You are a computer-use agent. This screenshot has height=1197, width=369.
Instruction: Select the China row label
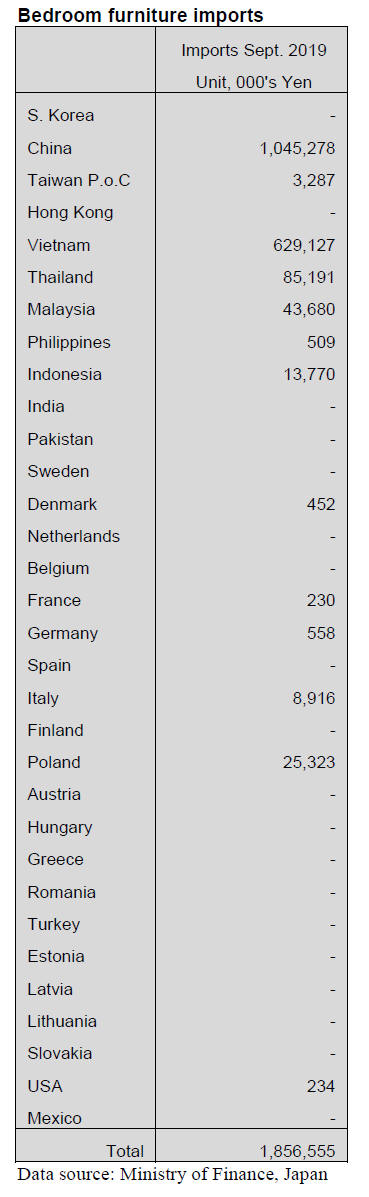coord(50,148)
